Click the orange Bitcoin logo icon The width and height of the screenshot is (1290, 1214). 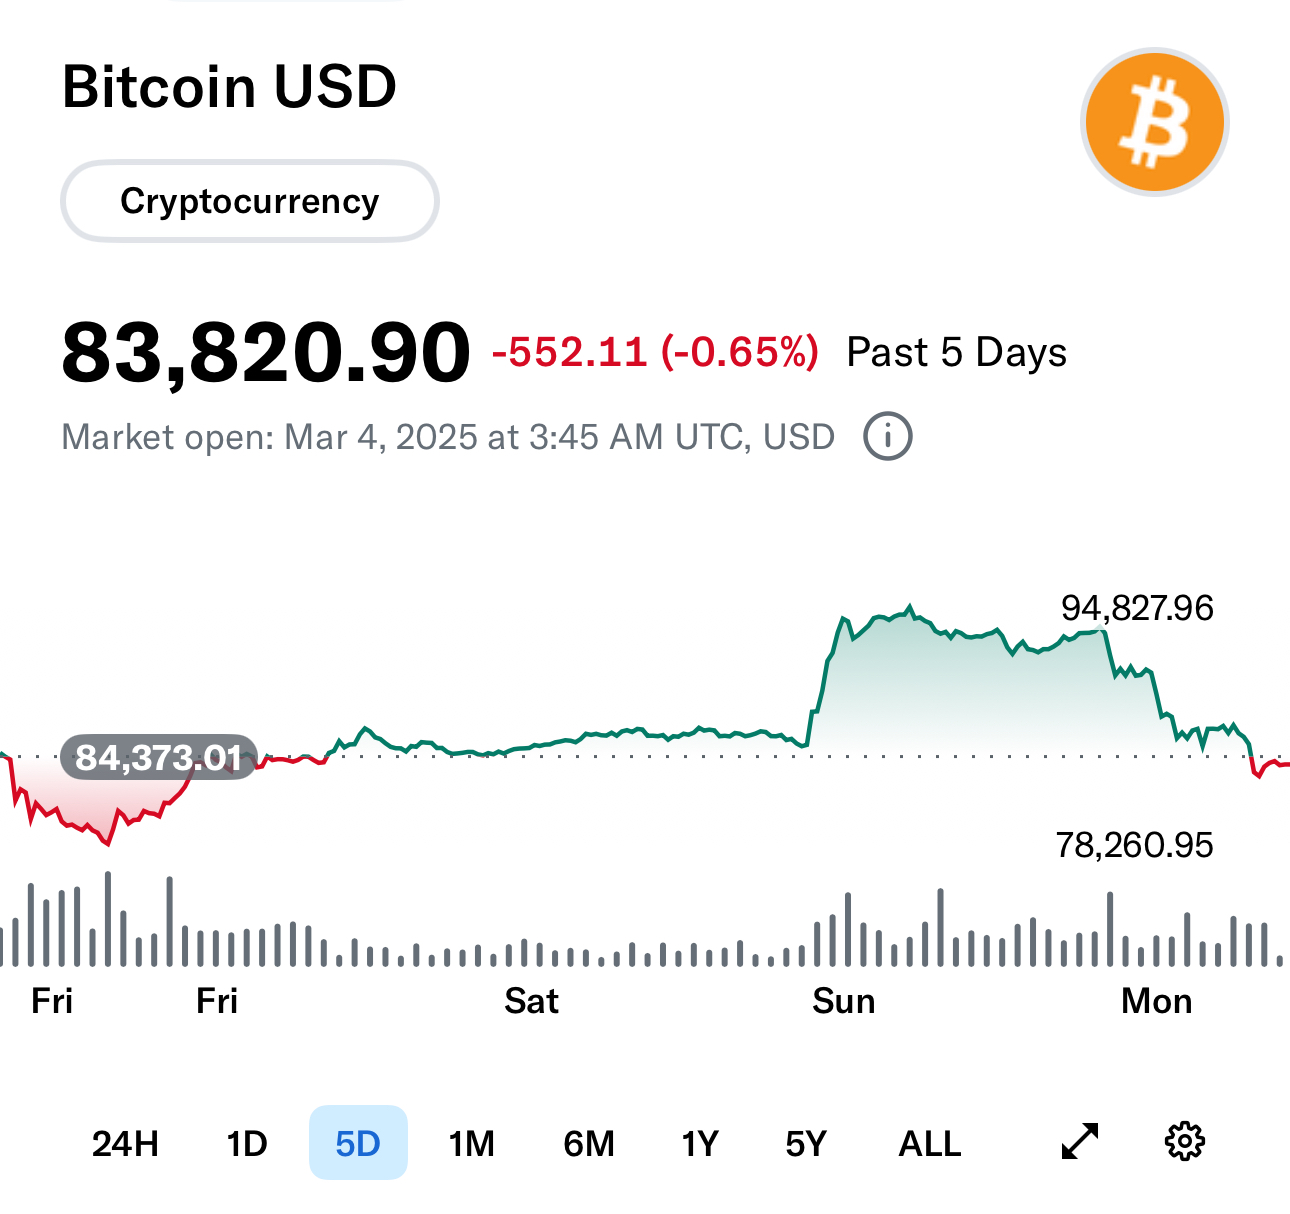coord(1155,122)
